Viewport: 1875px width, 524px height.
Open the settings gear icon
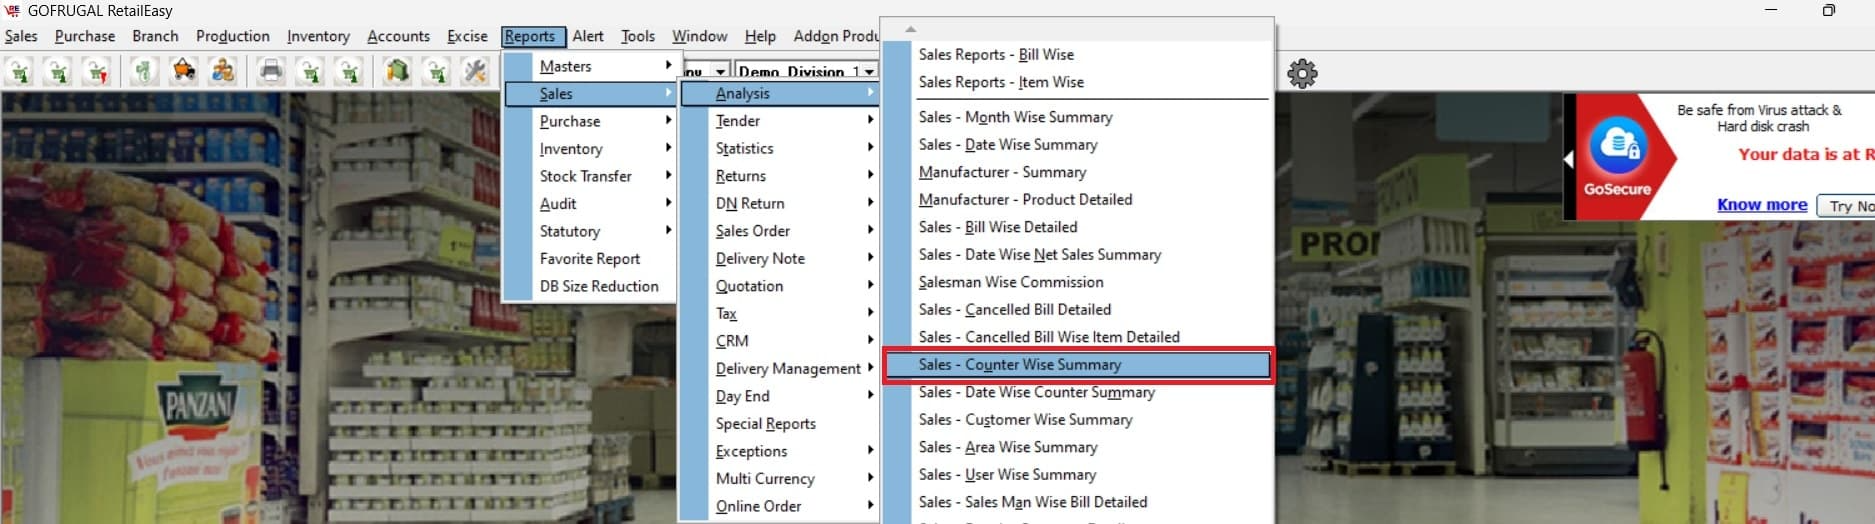[1302, 73]
